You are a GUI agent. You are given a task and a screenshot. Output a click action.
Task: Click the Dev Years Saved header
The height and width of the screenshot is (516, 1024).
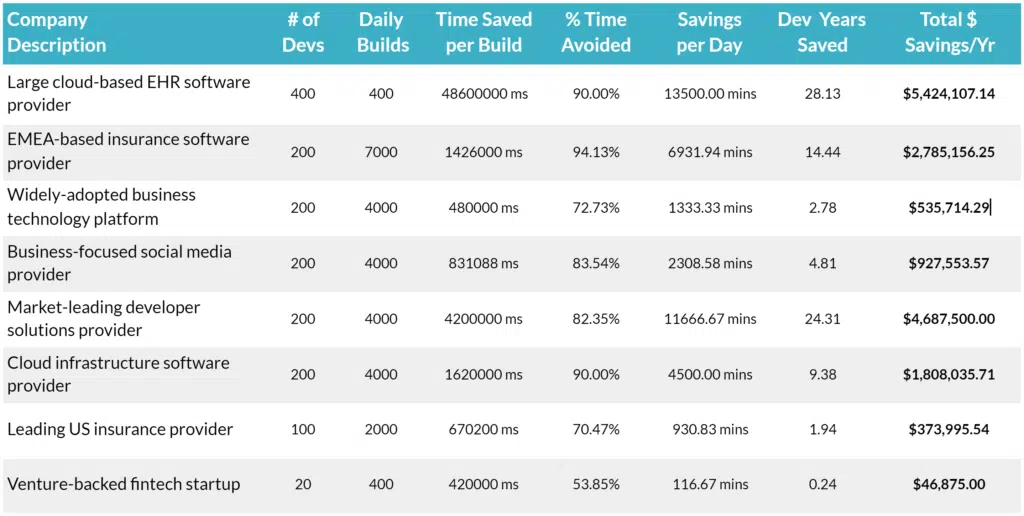(x=822, y=32)
